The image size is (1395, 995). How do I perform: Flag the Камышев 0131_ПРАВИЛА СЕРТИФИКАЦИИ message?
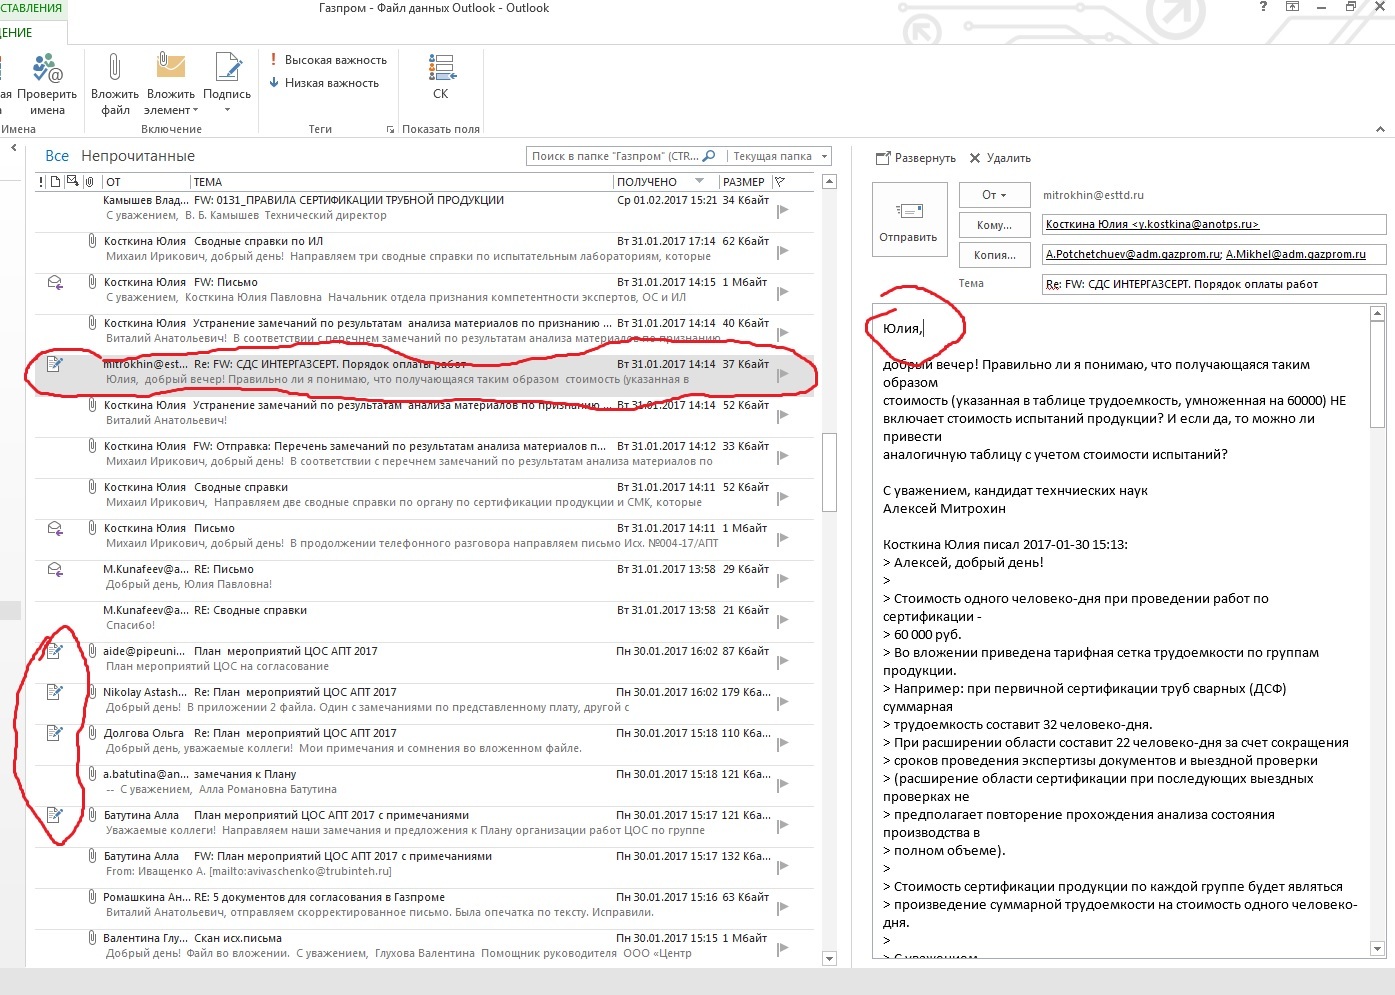point(782,210)
